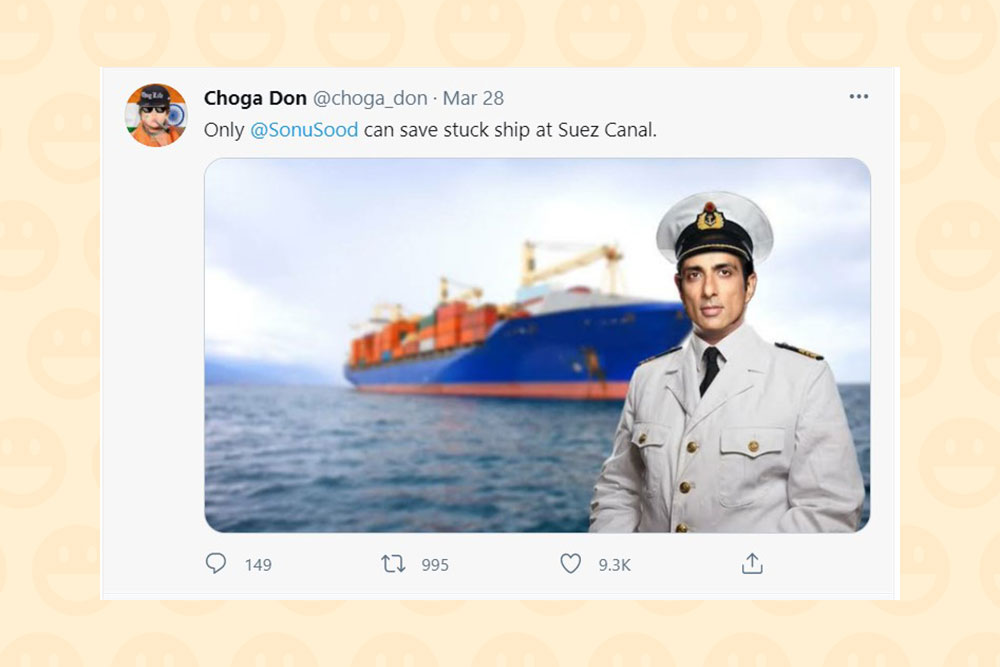Click the word 'Only' in tweet
Screen dimensions: 1000x667
(x=224, y=130)
